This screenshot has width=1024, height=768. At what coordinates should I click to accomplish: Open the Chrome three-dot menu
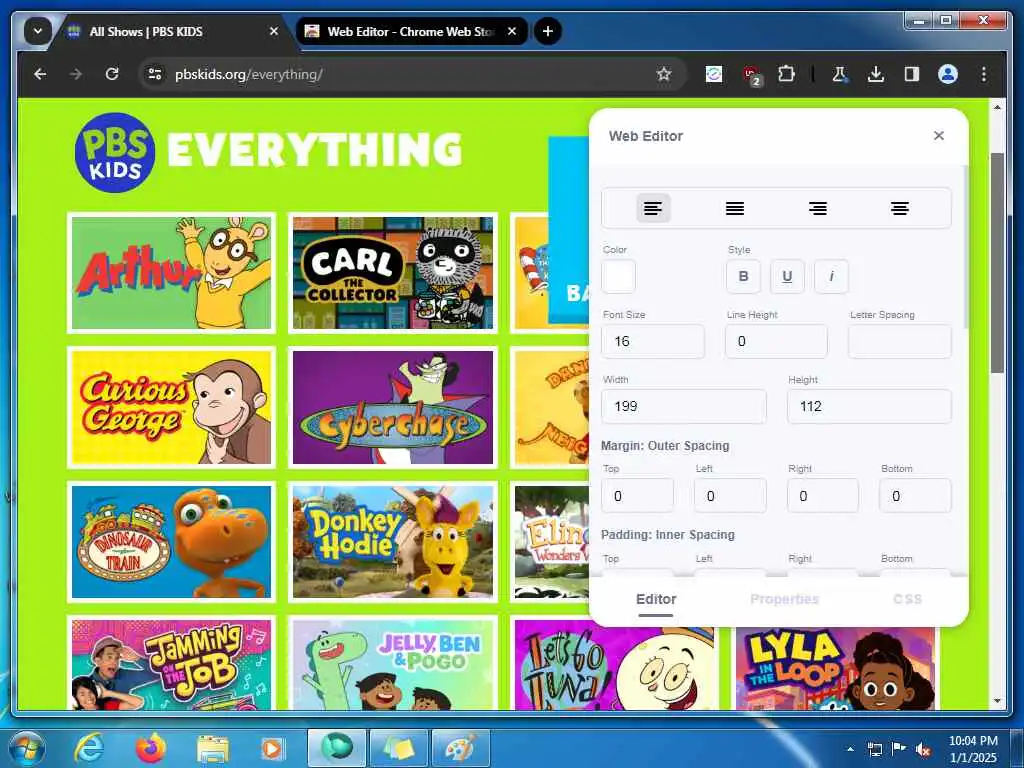coord(984,74)
